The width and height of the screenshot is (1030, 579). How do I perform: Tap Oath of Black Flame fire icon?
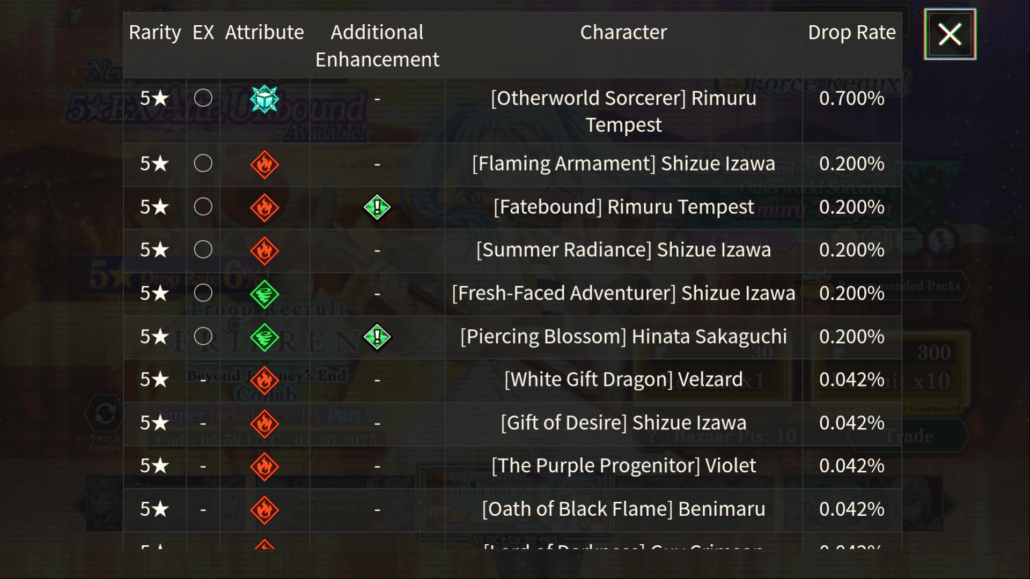(264, 509)
